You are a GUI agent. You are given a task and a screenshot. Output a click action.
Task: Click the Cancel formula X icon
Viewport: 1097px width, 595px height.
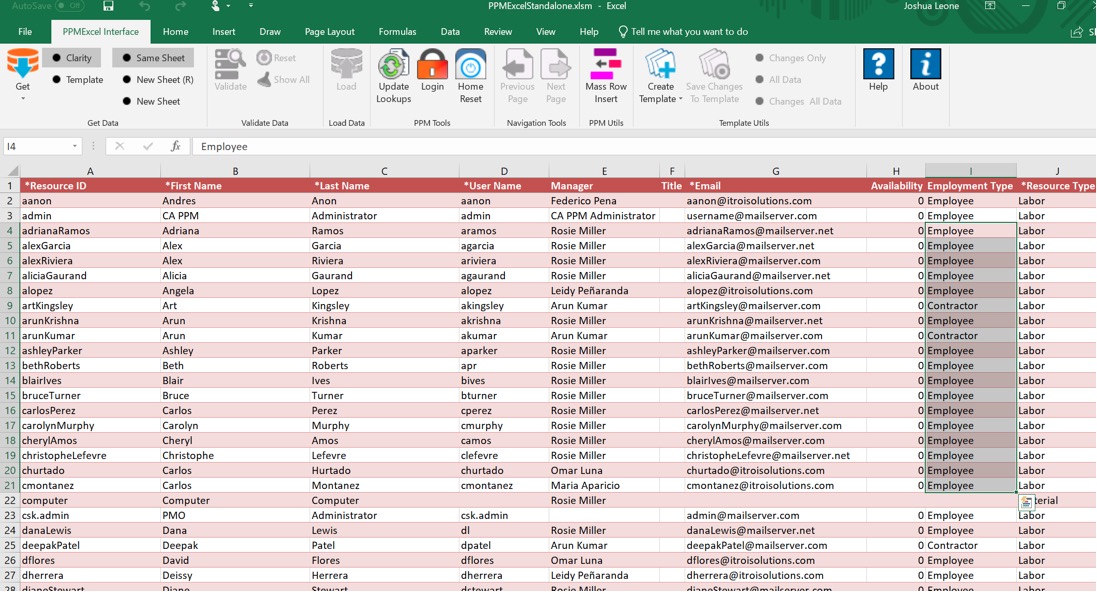pos(120,146)
